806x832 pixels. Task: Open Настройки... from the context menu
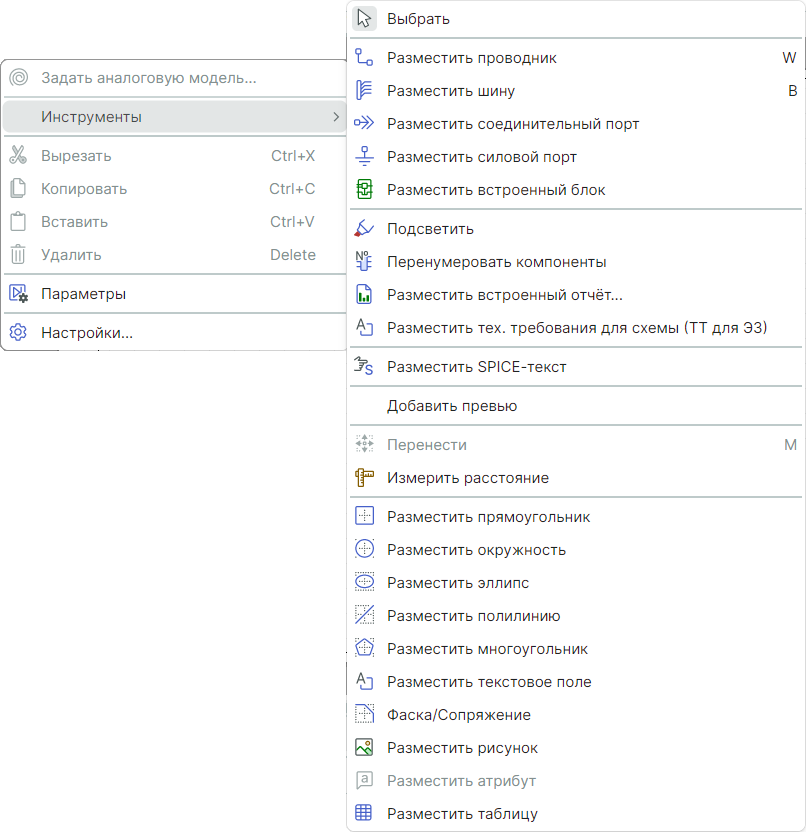point(87,333)
